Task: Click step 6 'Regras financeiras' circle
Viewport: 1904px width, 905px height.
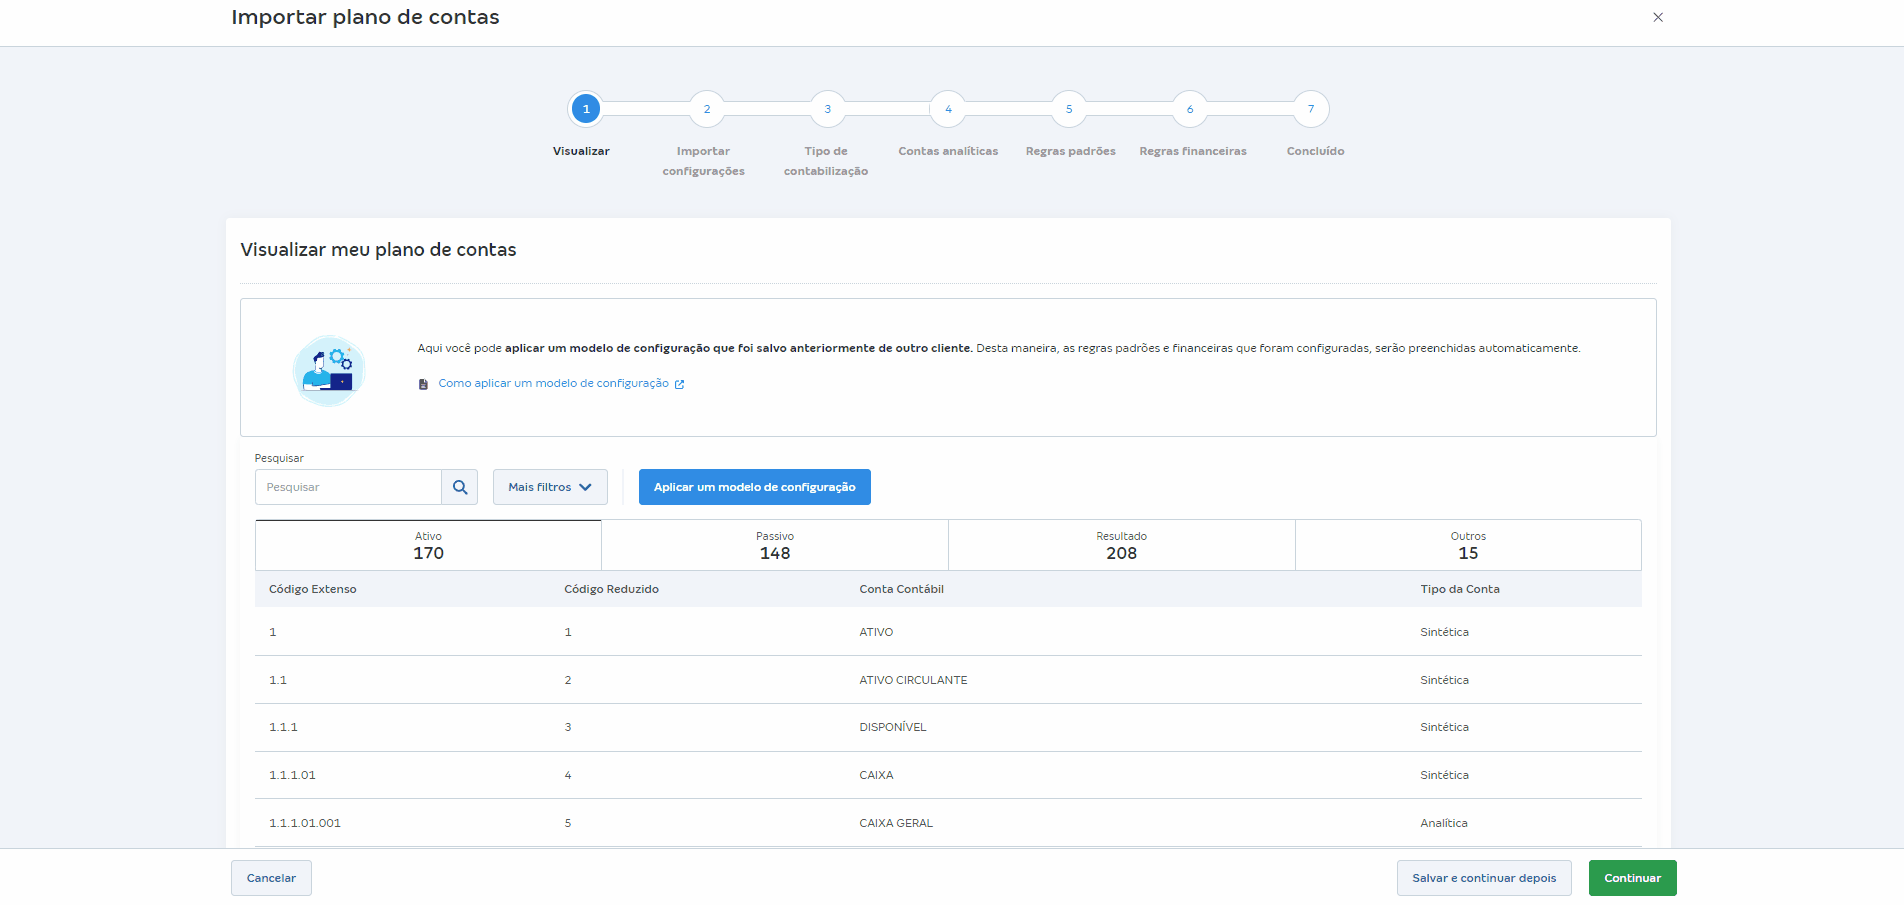Action: pyautogui.click(x=1190, y=109)
